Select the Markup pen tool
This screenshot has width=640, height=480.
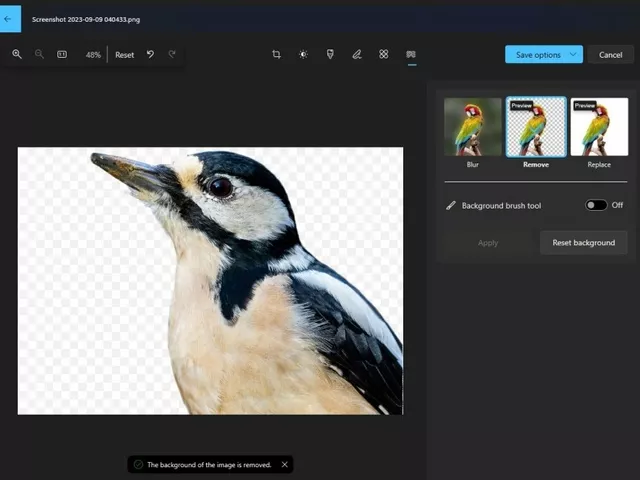[357, 54]
